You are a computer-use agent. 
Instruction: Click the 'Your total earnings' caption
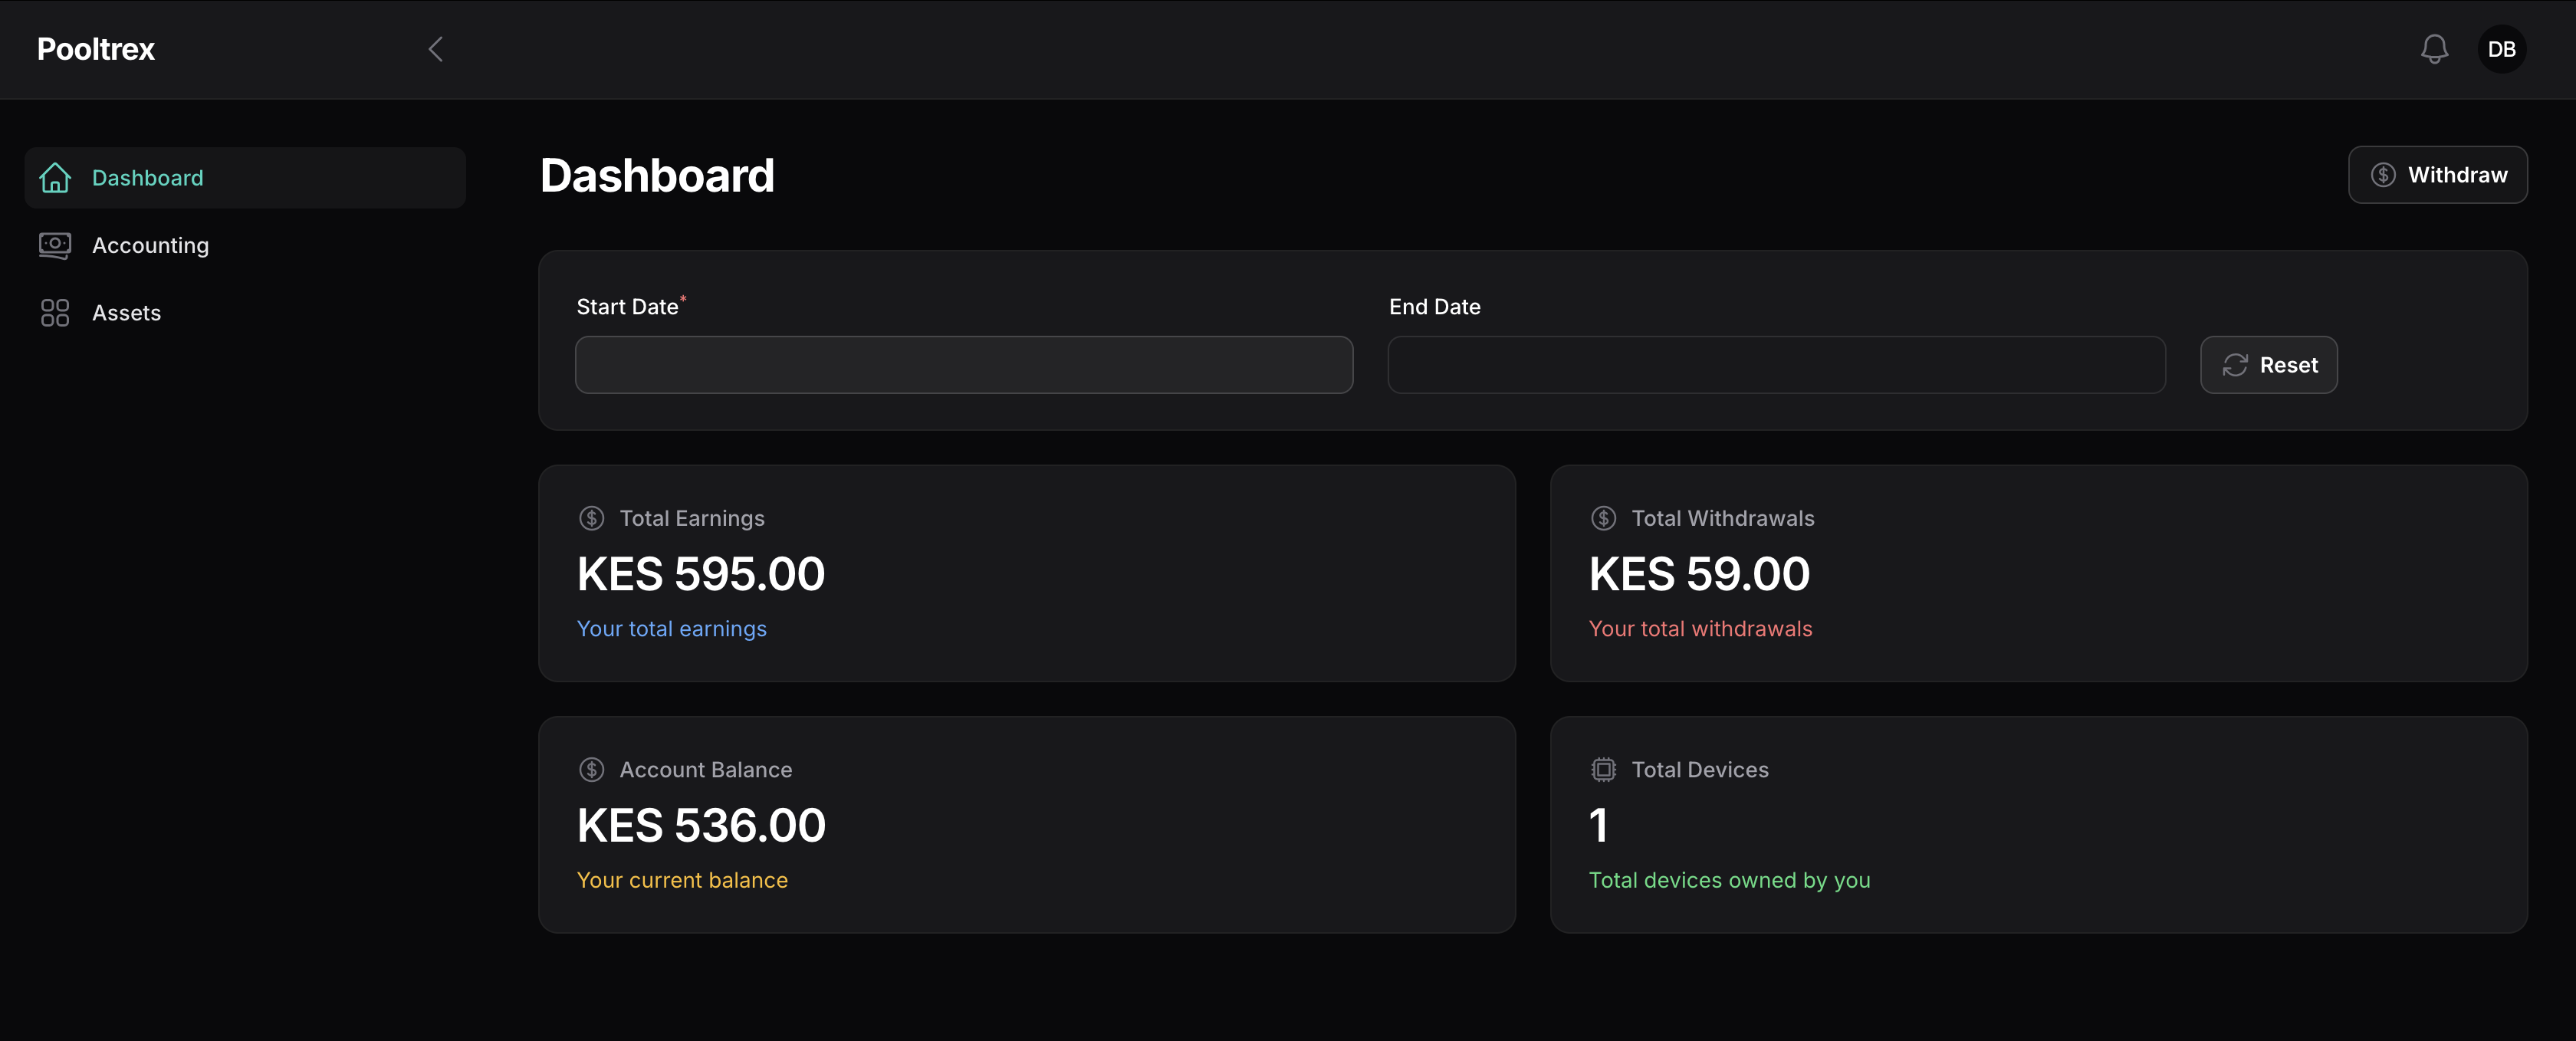pos(671,629)
